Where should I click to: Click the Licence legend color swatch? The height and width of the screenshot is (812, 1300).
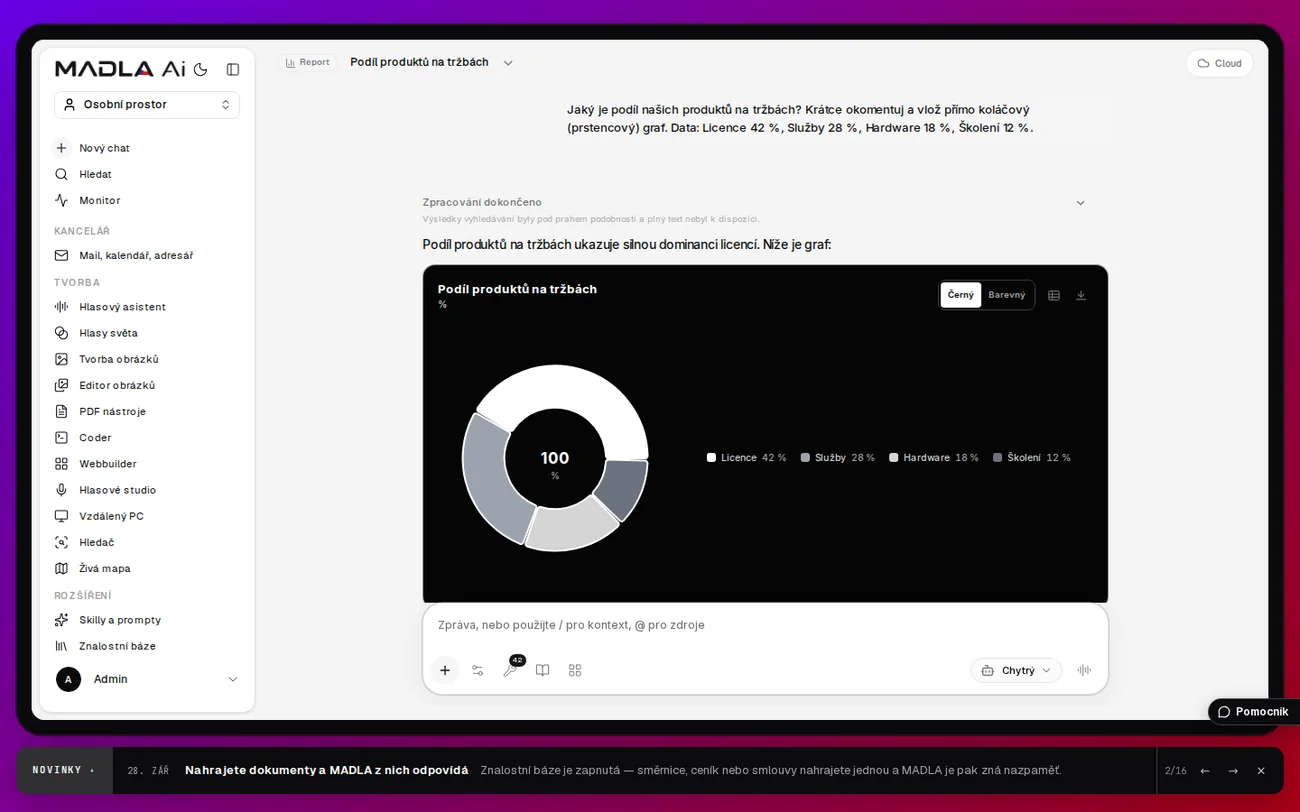click(711, 458)
